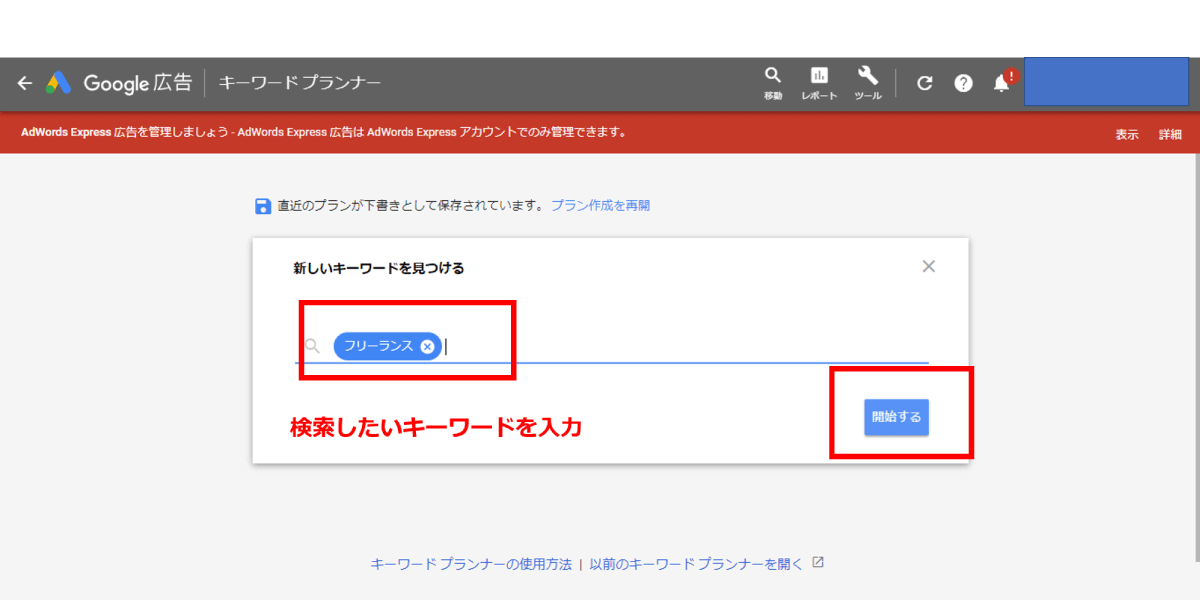Click 詳細 in the red banner
1200x600 pixels.
[x=1170, y=134]
